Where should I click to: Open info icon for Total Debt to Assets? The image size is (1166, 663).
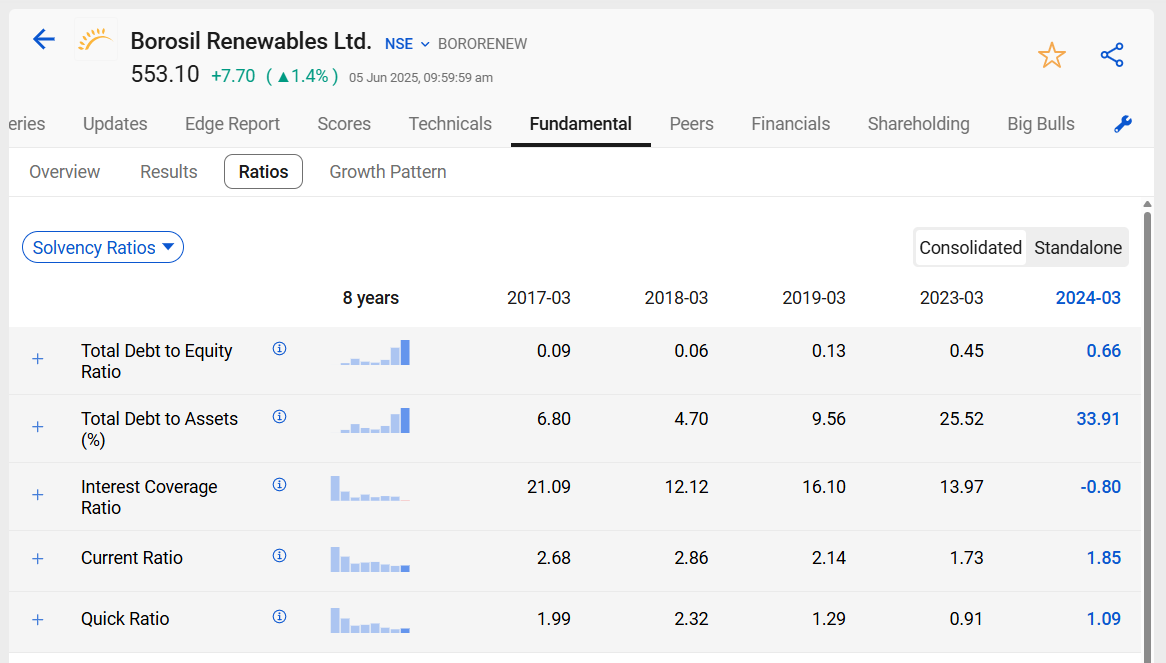pyautogui.click(x=280, y=417)
